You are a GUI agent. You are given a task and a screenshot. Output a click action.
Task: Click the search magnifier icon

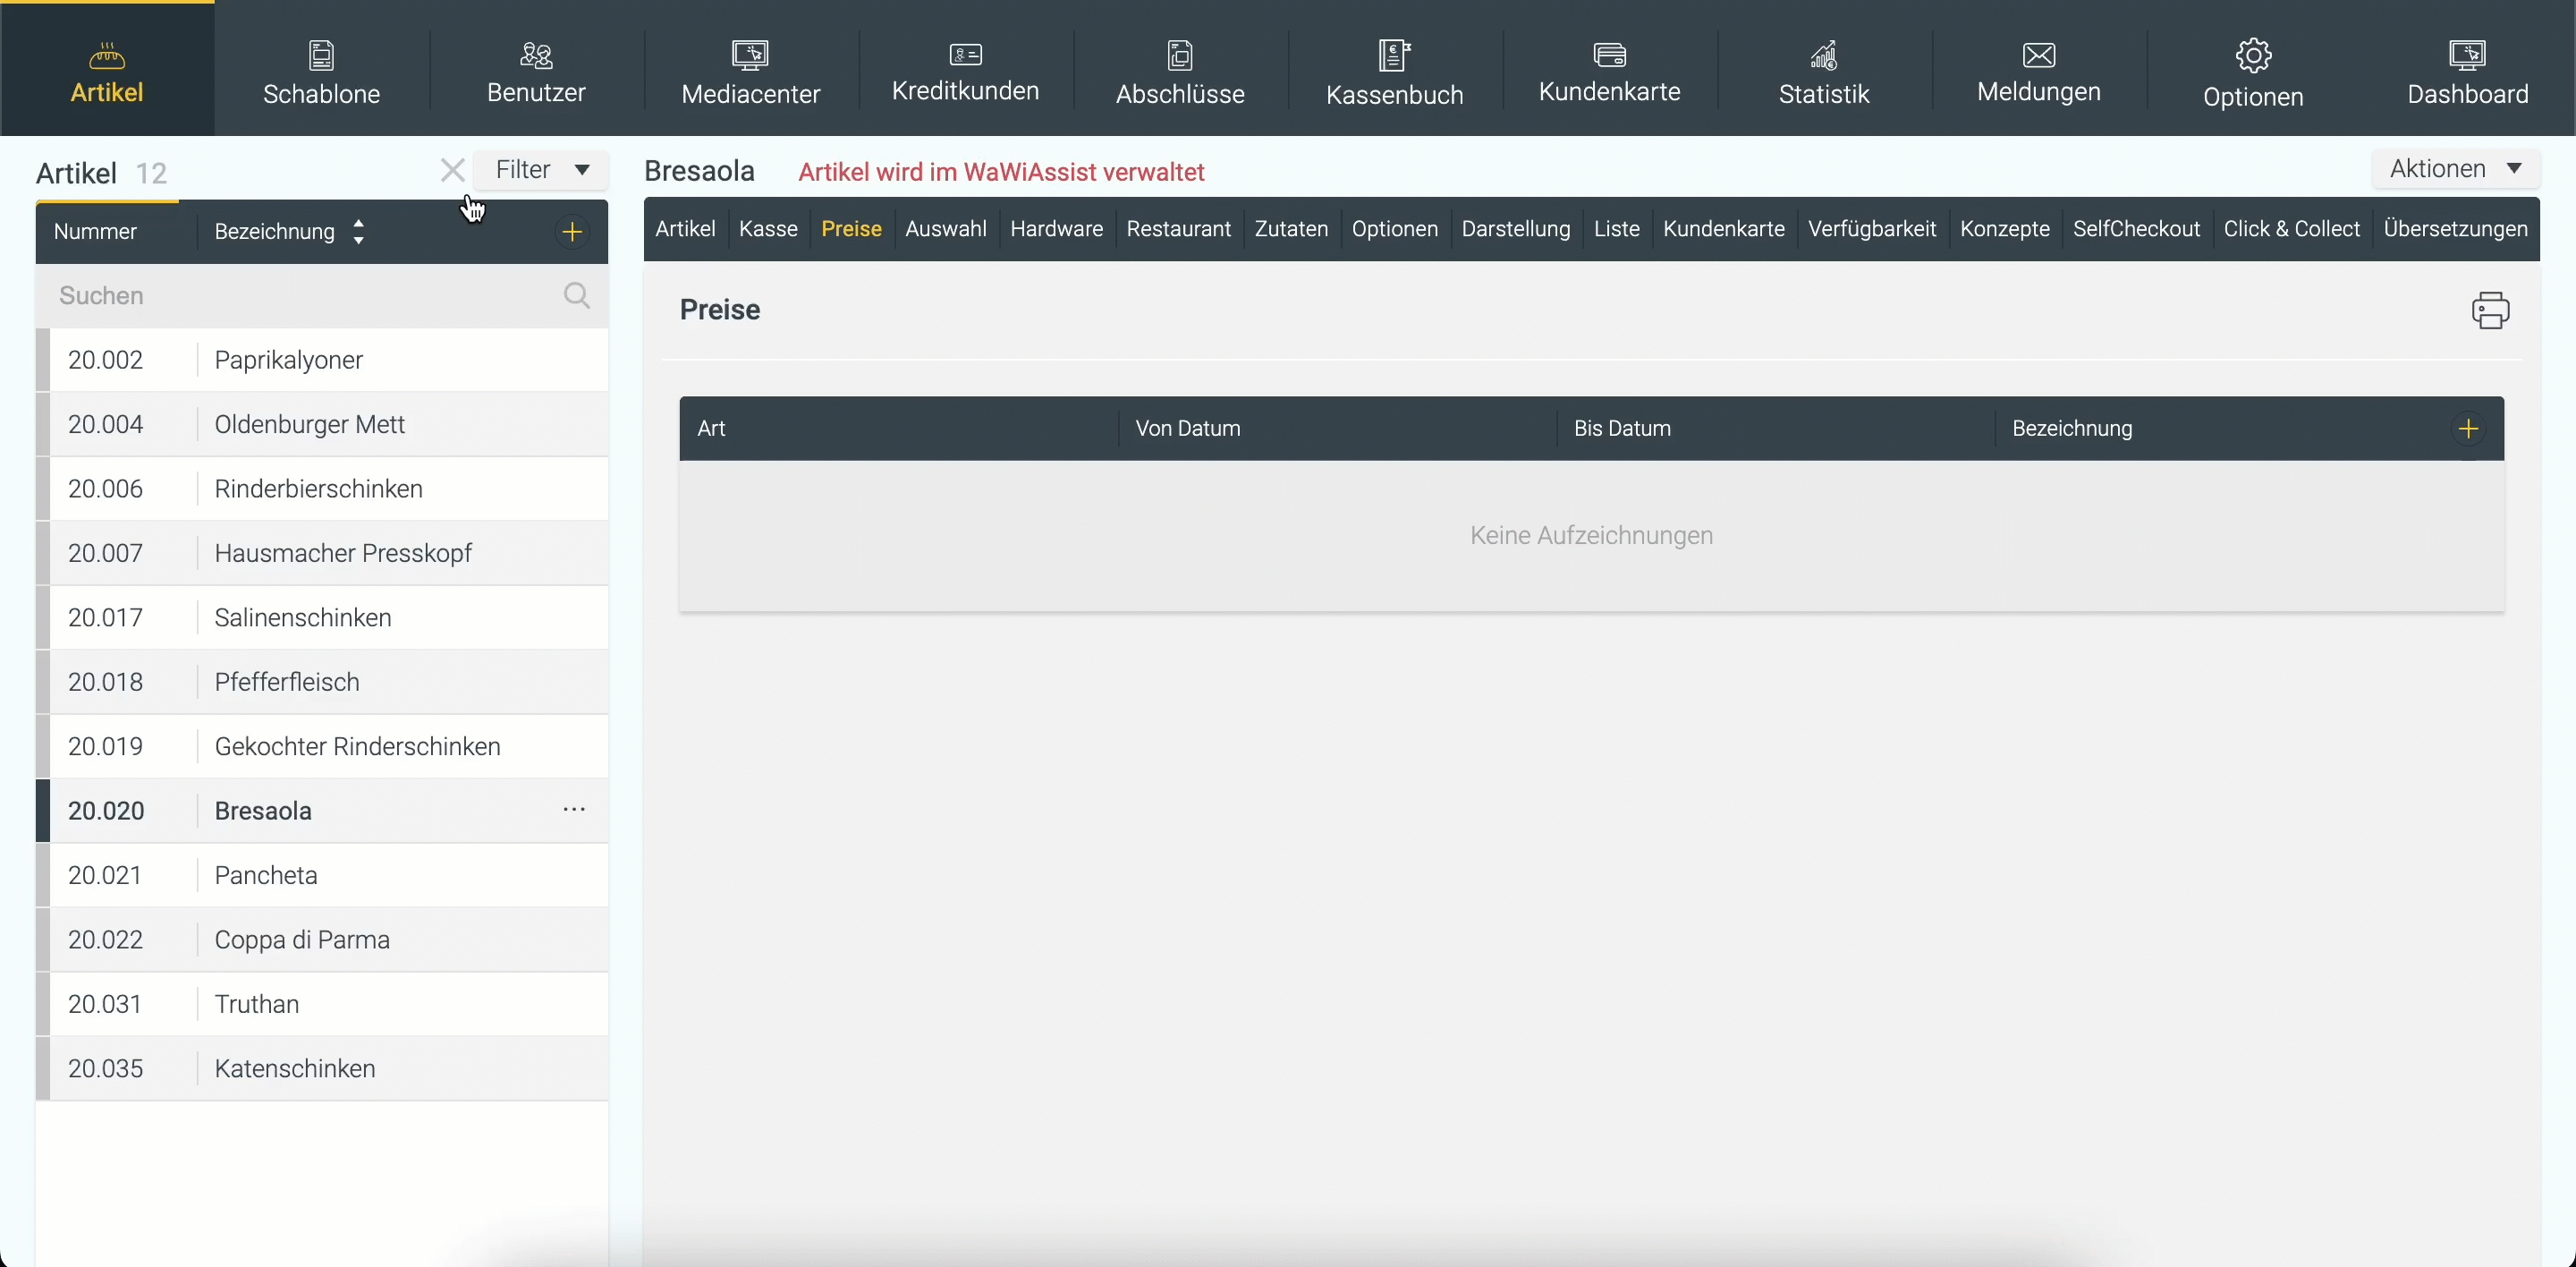coord(577,295)
